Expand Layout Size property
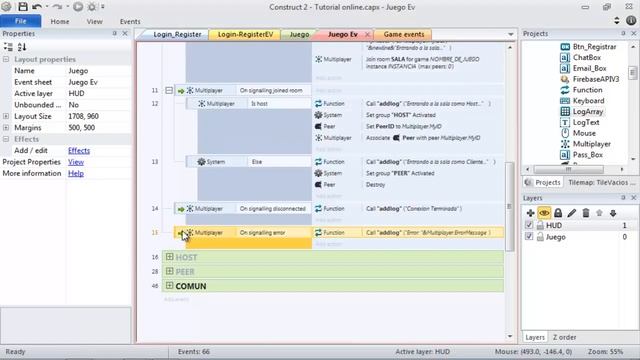640x360 pixels. pyautogui.click(x=6, y=116)
